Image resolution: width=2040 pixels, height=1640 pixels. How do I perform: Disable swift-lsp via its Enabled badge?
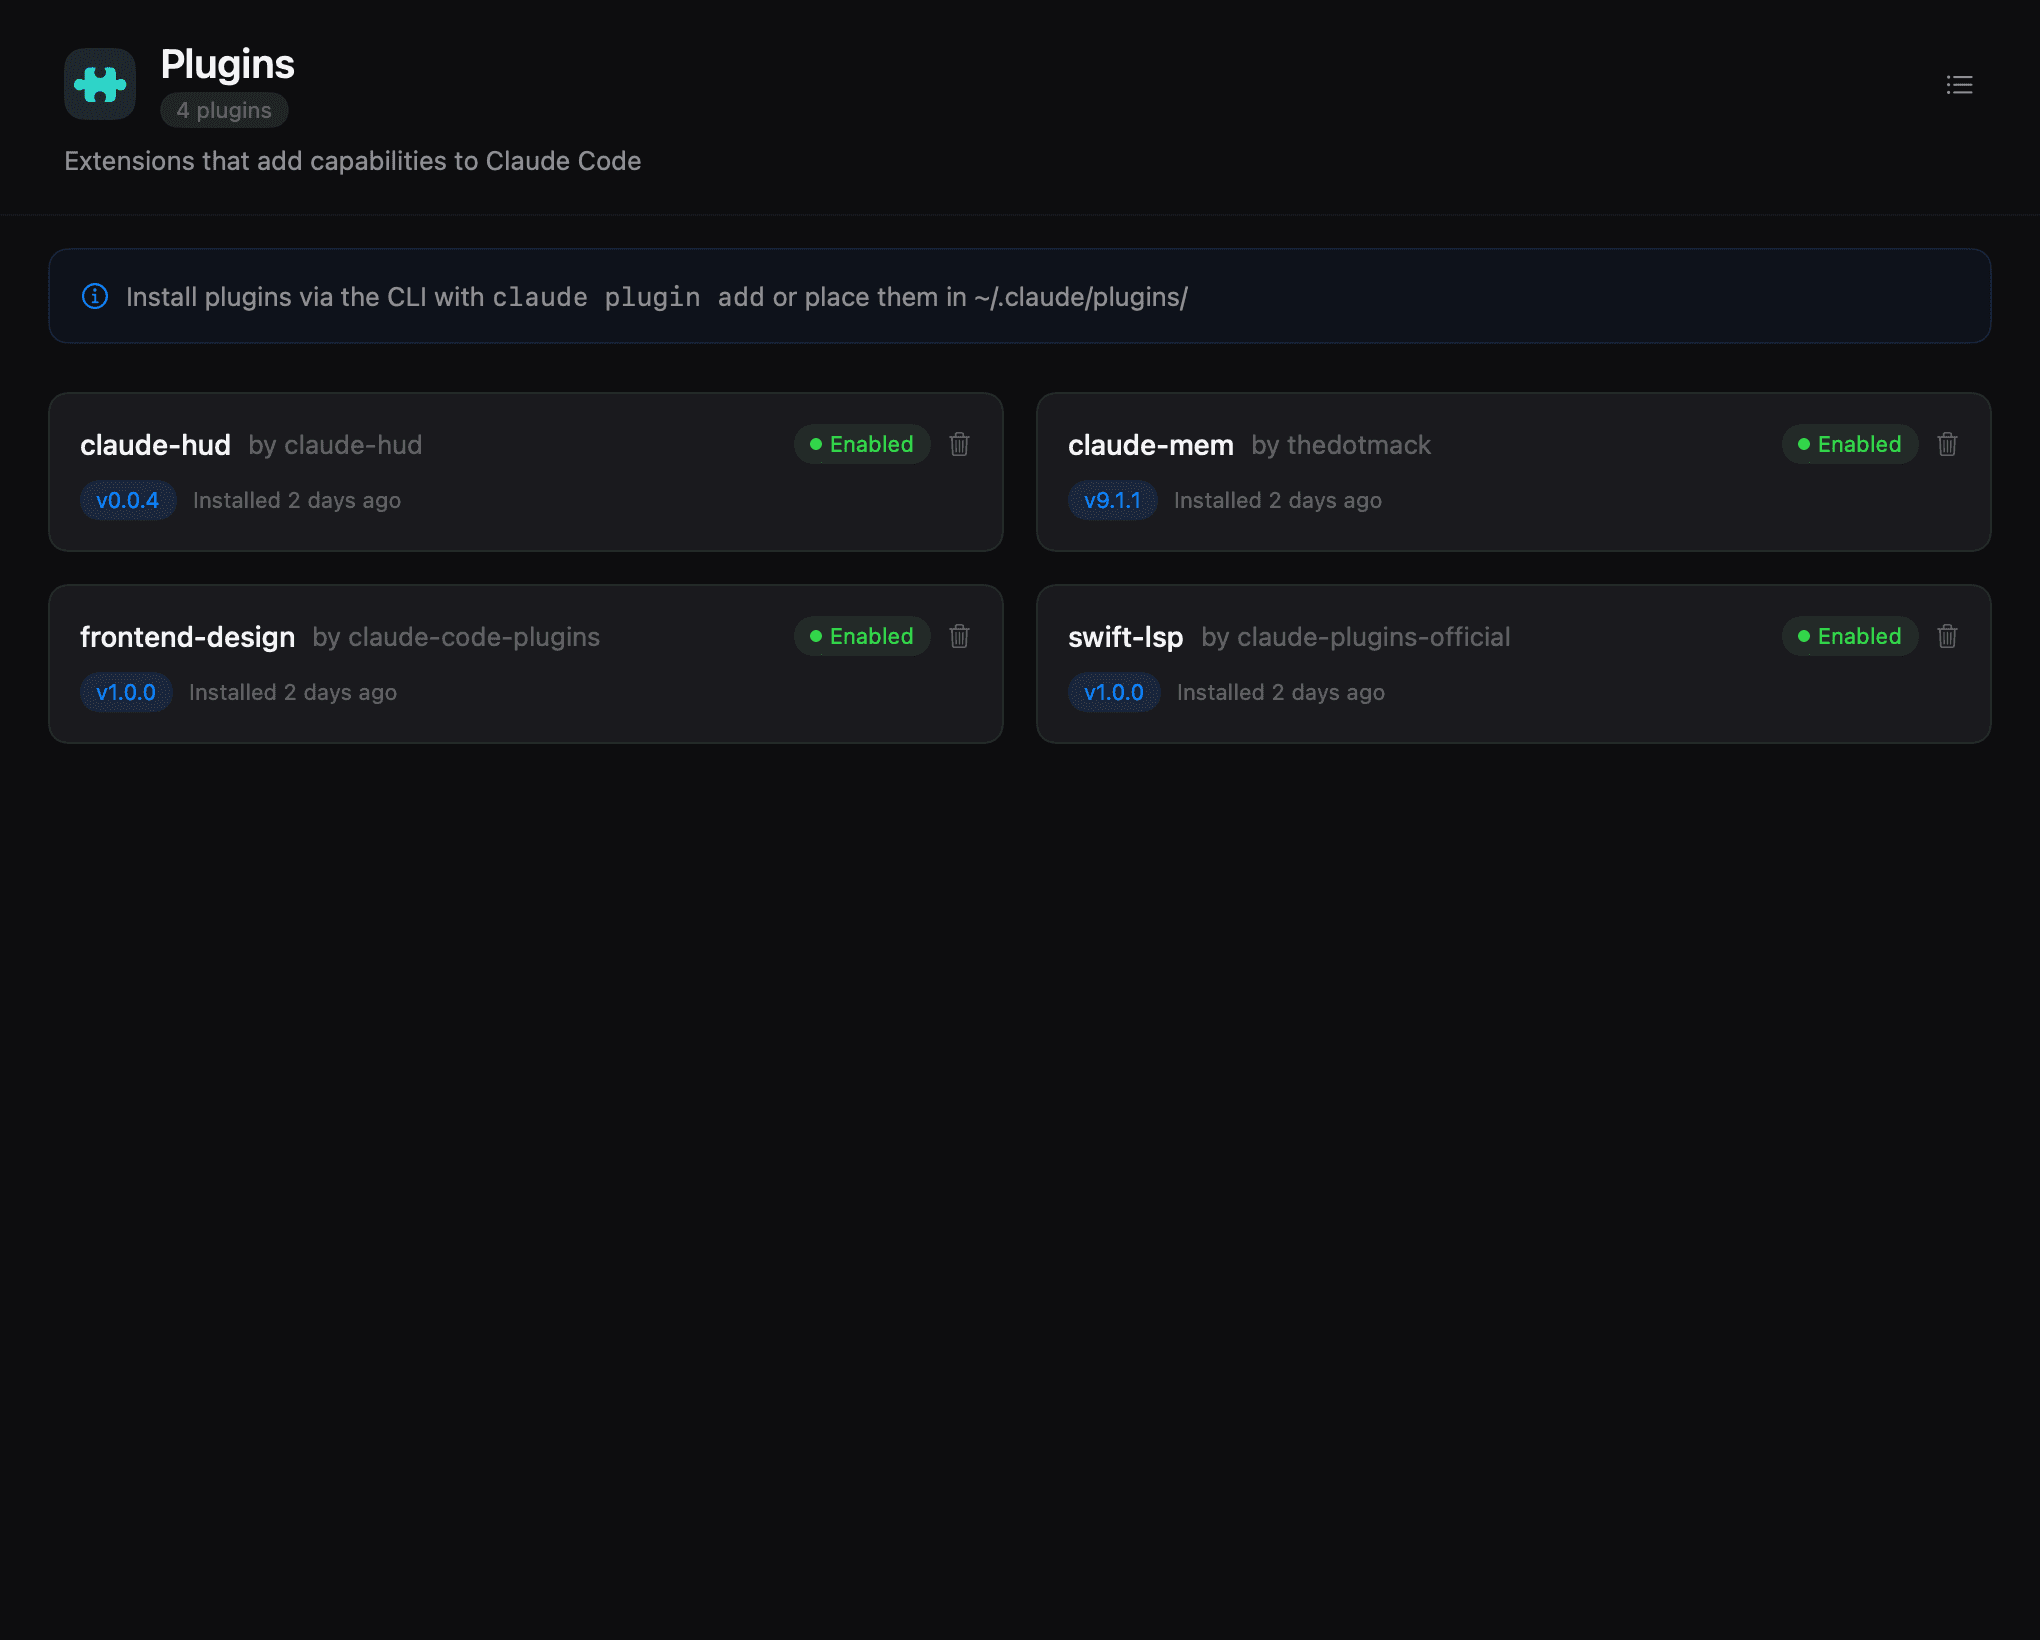click(x=1849, y=636)
